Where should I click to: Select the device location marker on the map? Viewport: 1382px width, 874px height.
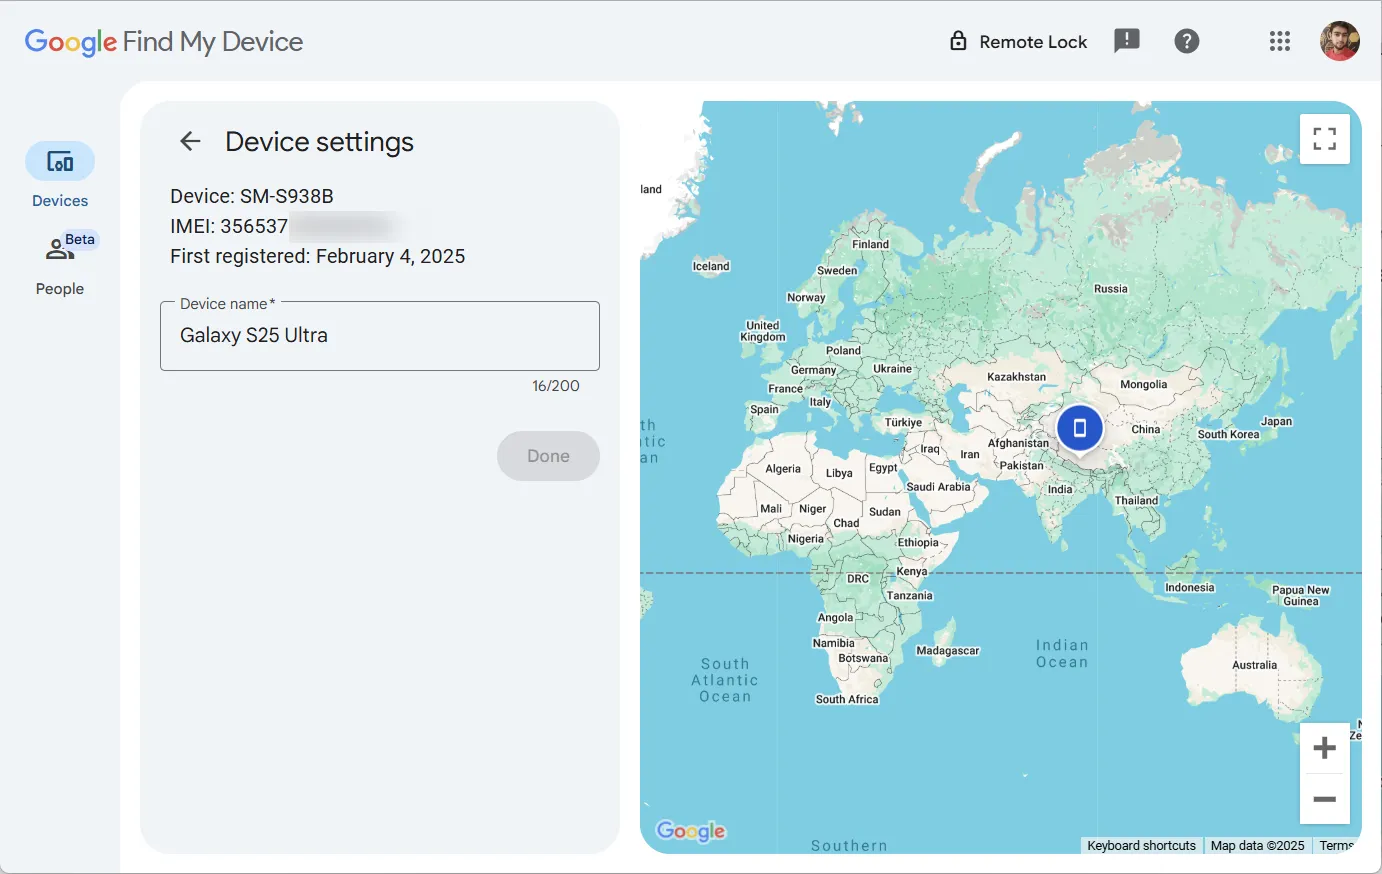(1079, 427)
